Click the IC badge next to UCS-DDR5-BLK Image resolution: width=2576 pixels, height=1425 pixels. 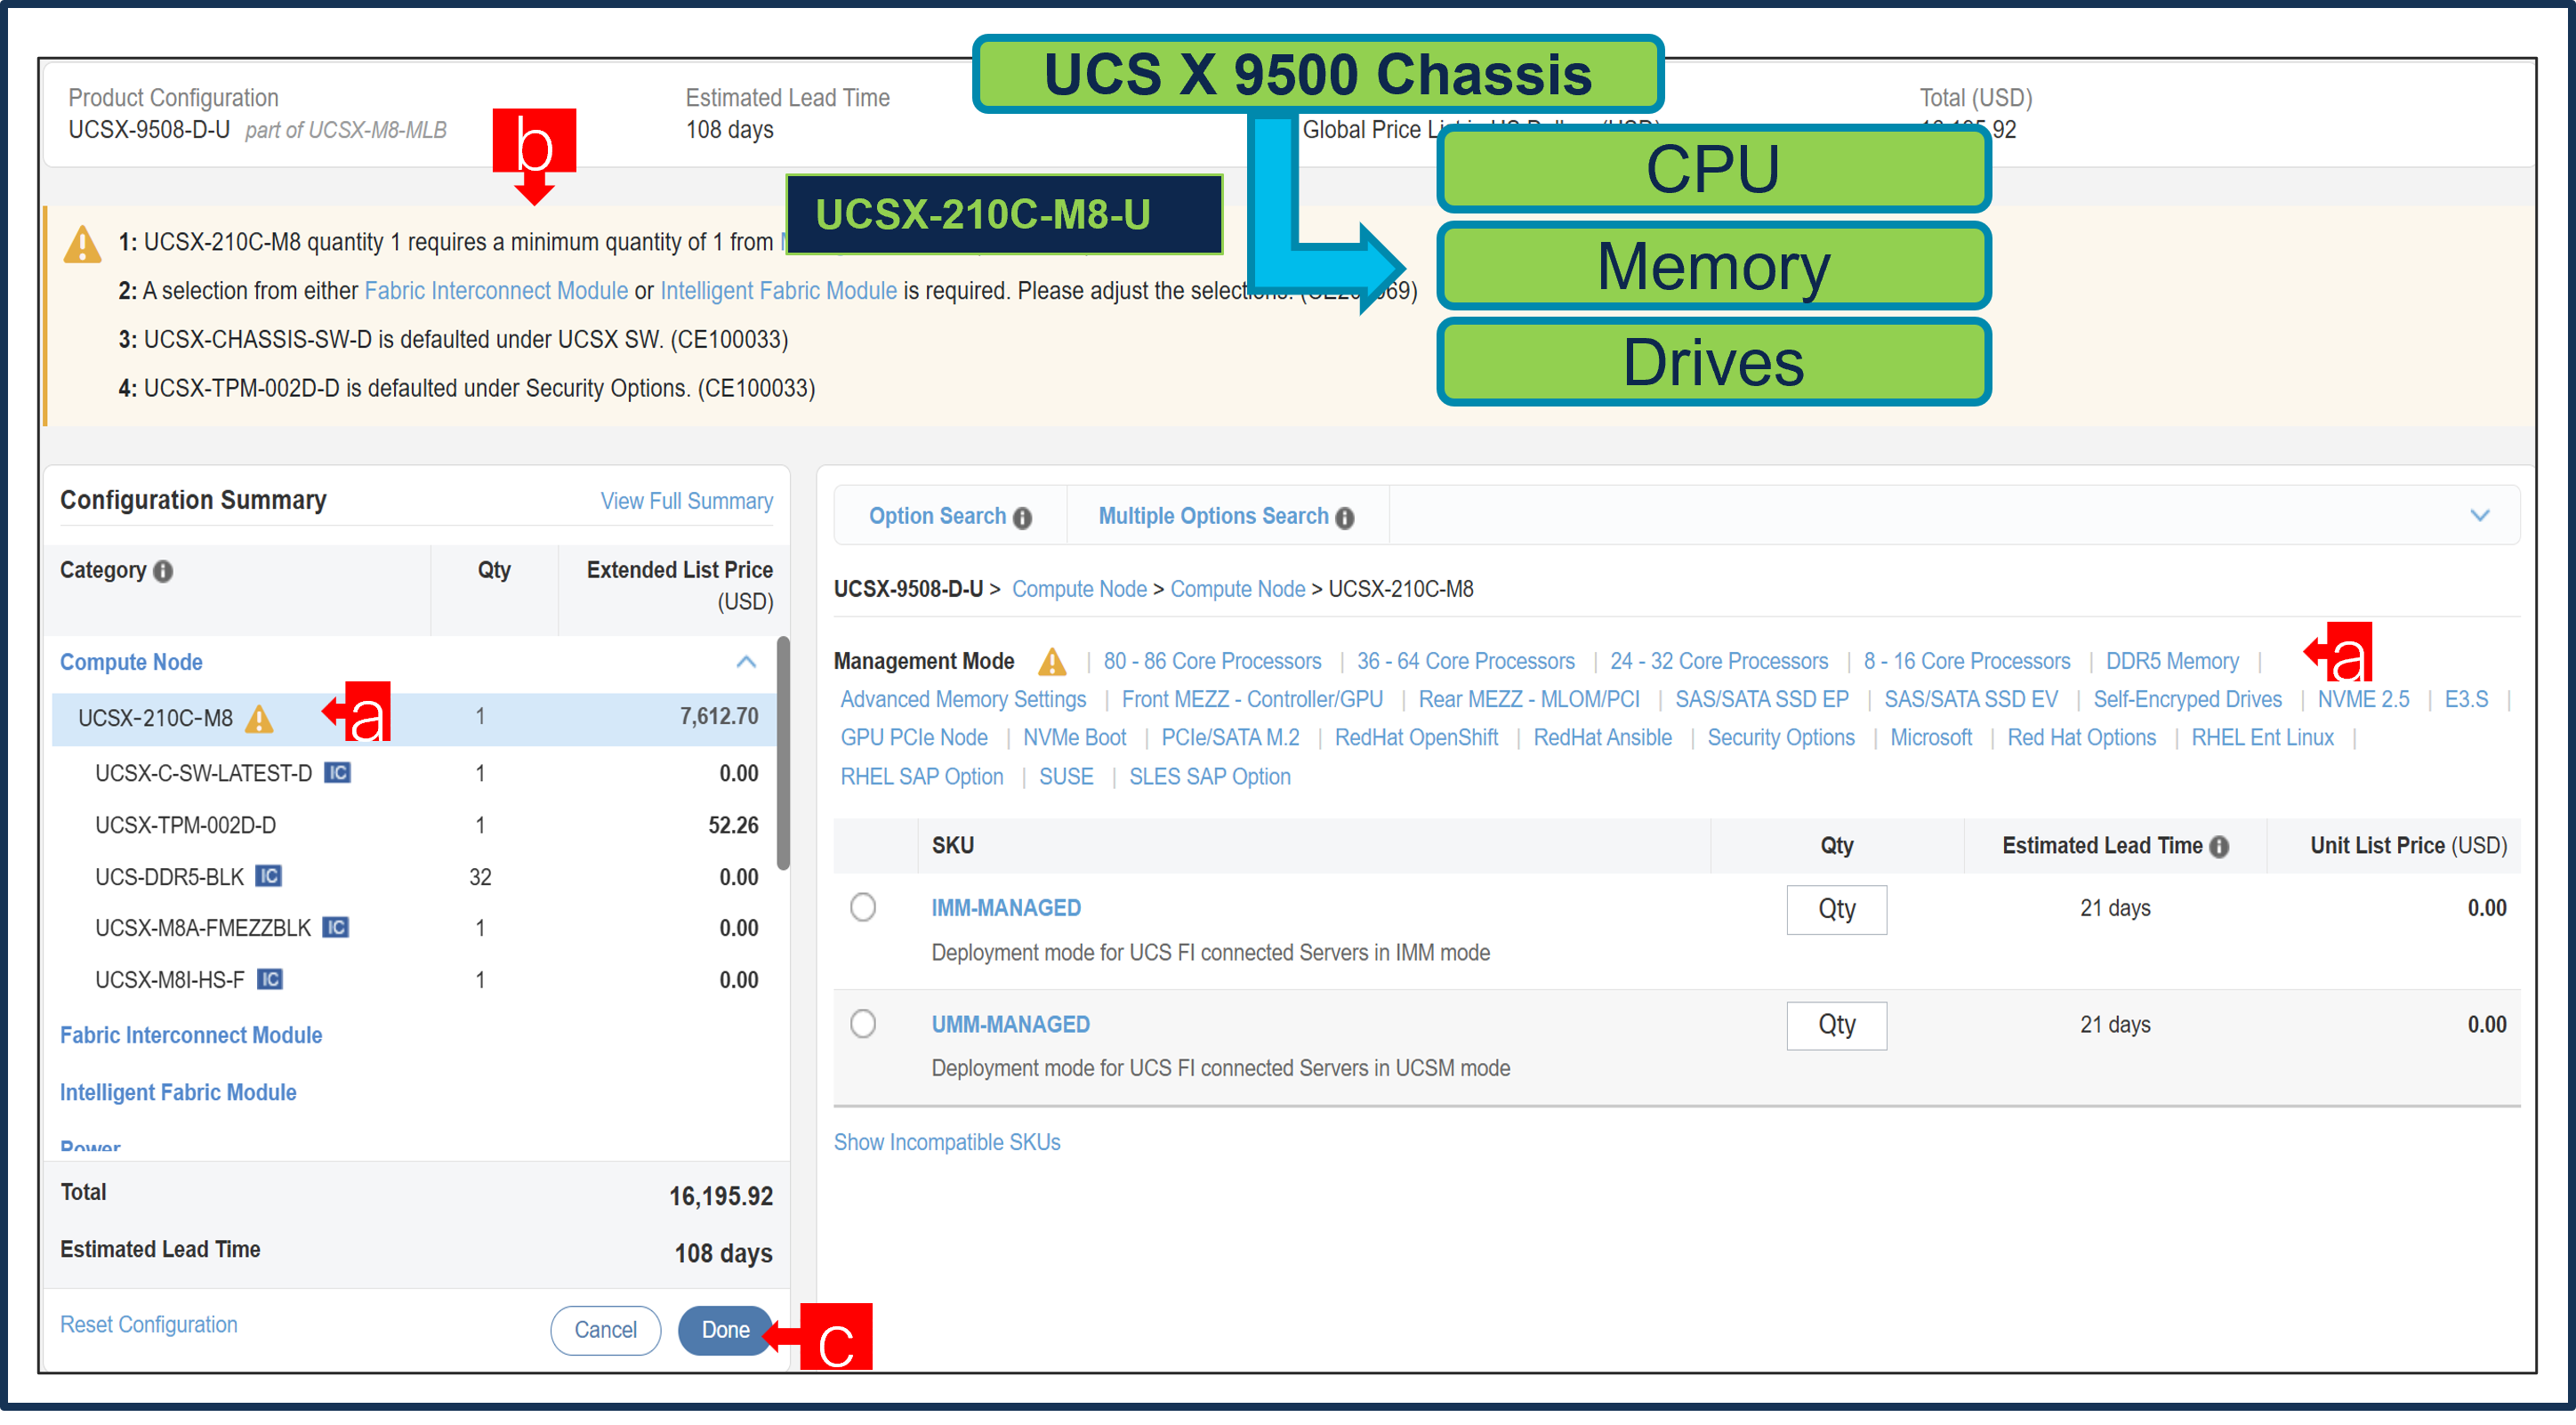[x=268, y=877]
